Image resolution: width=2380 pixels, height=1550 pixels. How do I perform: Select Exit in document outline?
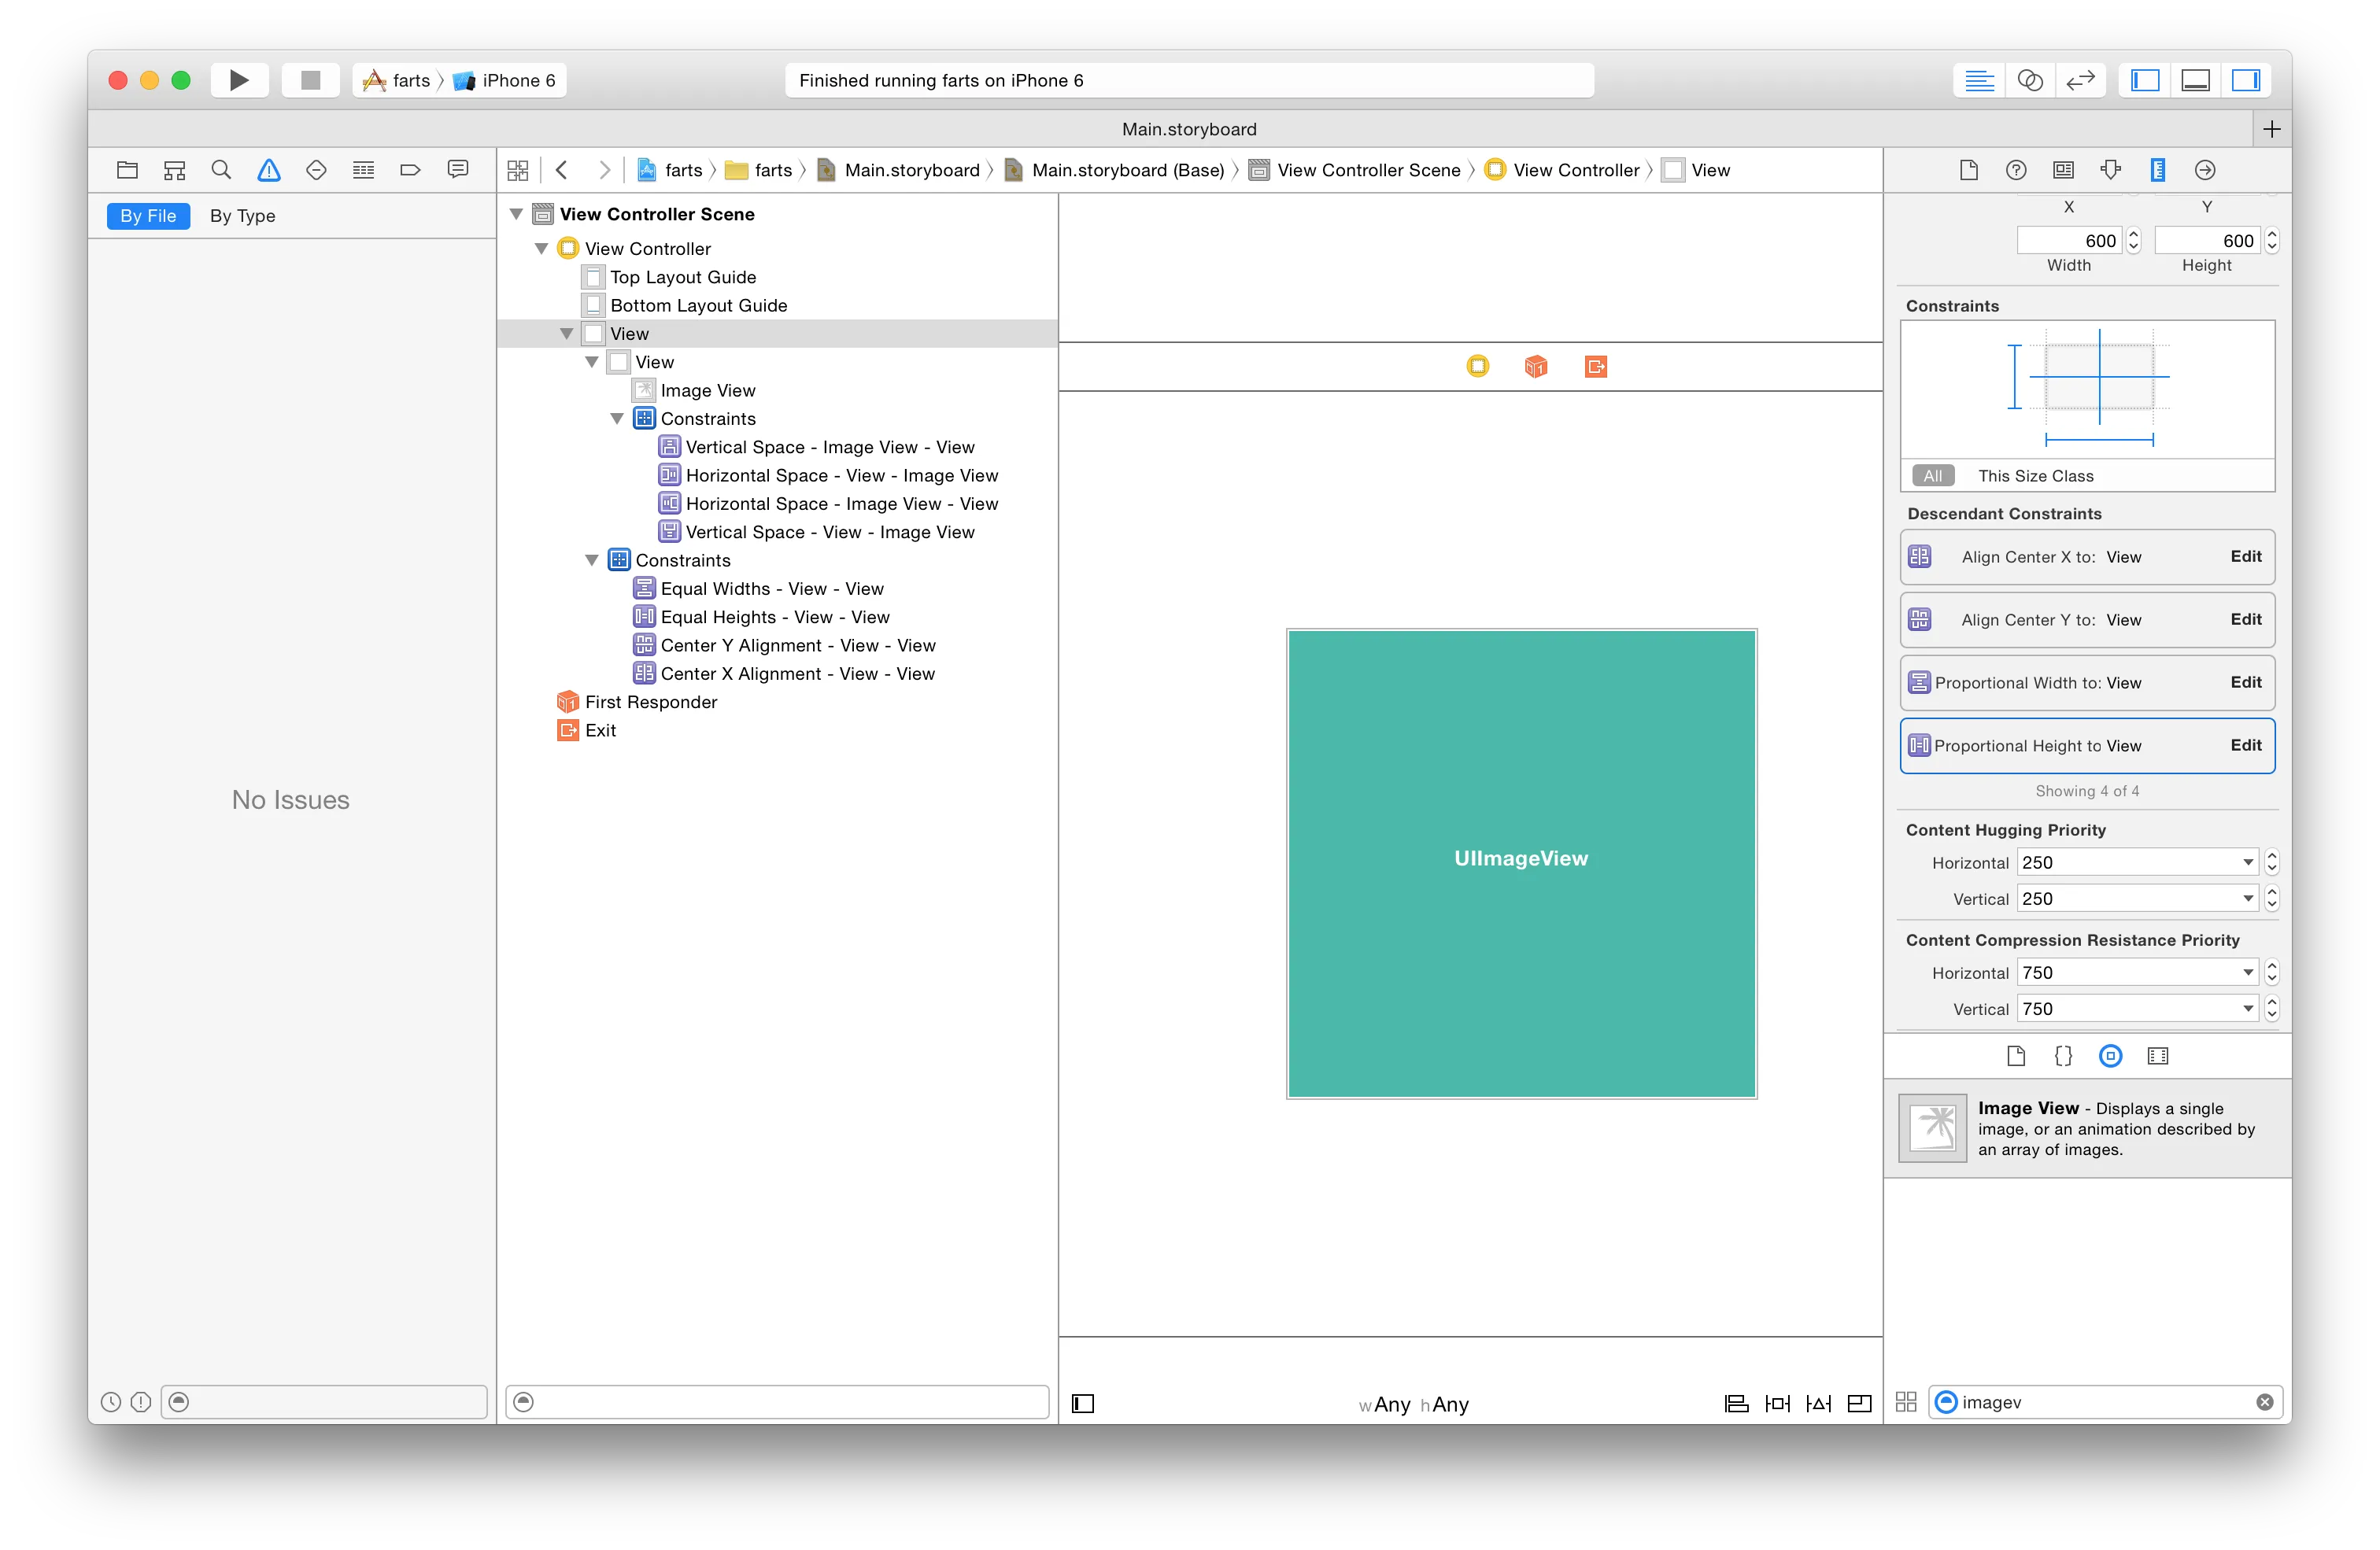[600, 731]
